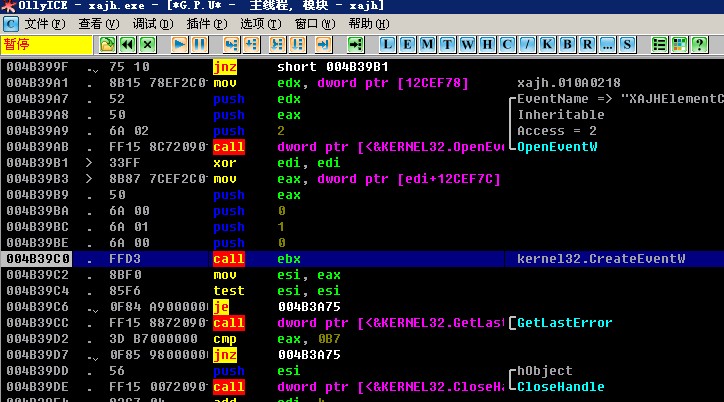Click the Open file toolbar icon

[x=108, y=44]
